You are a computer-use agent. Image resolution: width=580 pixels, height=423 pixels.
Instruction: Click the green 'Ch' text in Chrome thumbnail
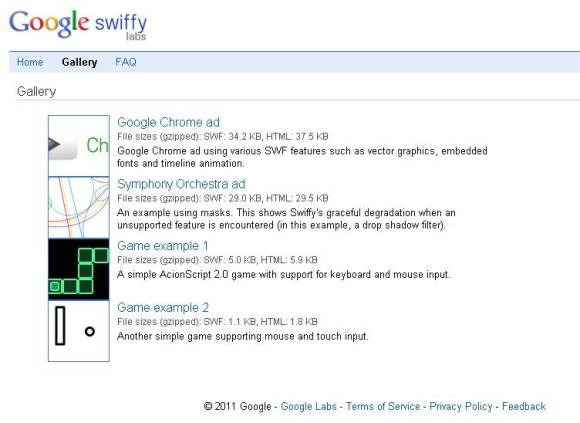tap(97, 145)
